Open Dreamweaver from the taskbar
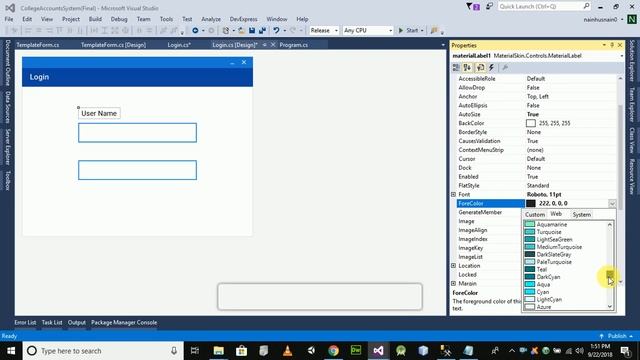 tap(356, 351)
